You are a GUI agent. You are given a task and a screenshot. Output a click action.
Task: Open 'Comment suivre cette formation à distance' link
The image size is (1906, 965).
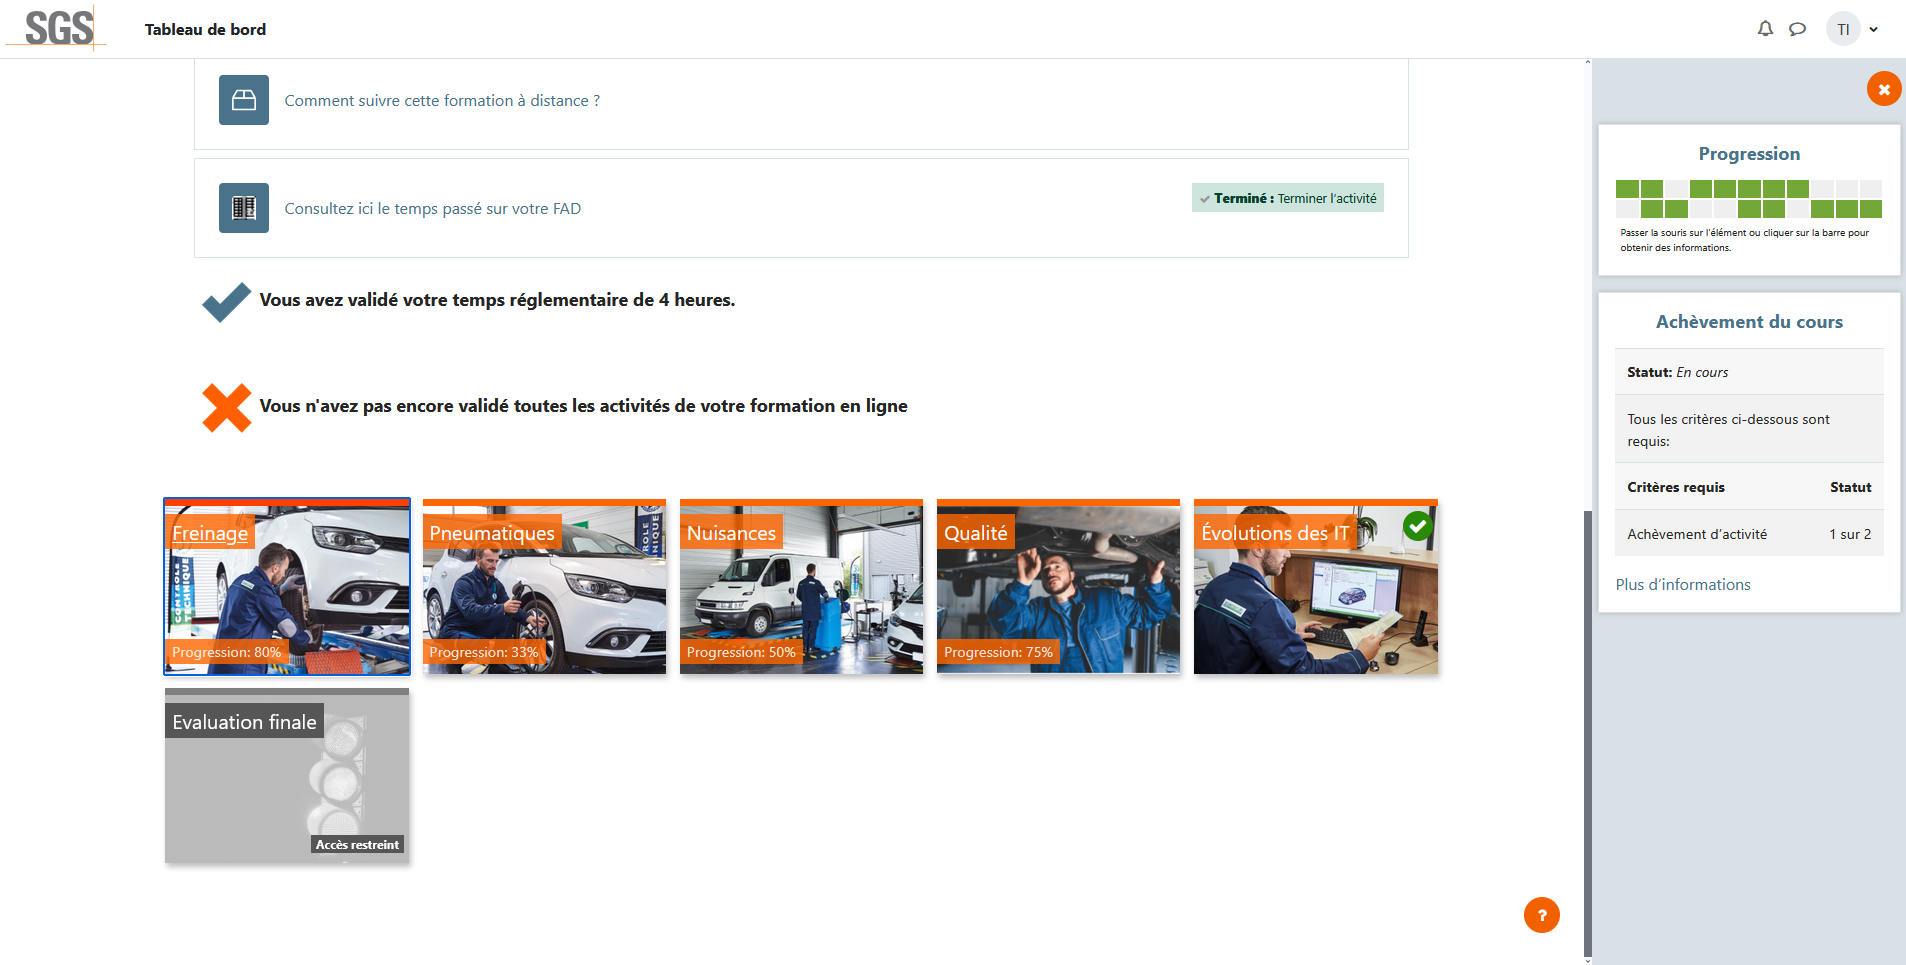[442, 100]
